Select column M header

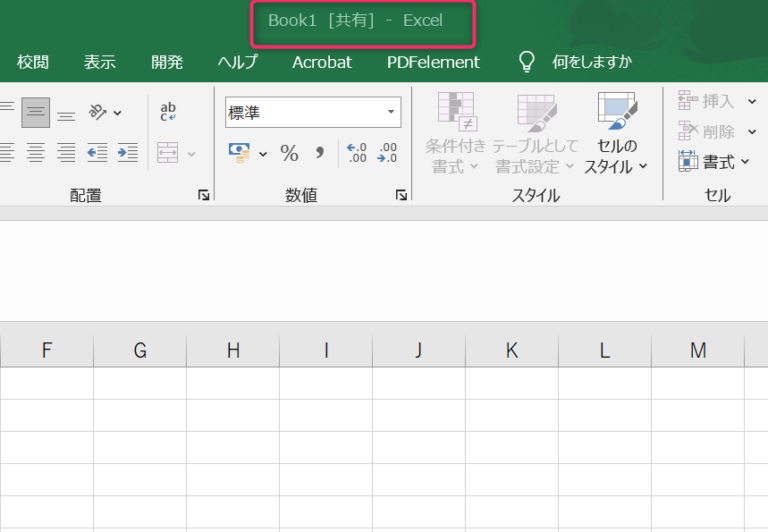tap(698, 350)
